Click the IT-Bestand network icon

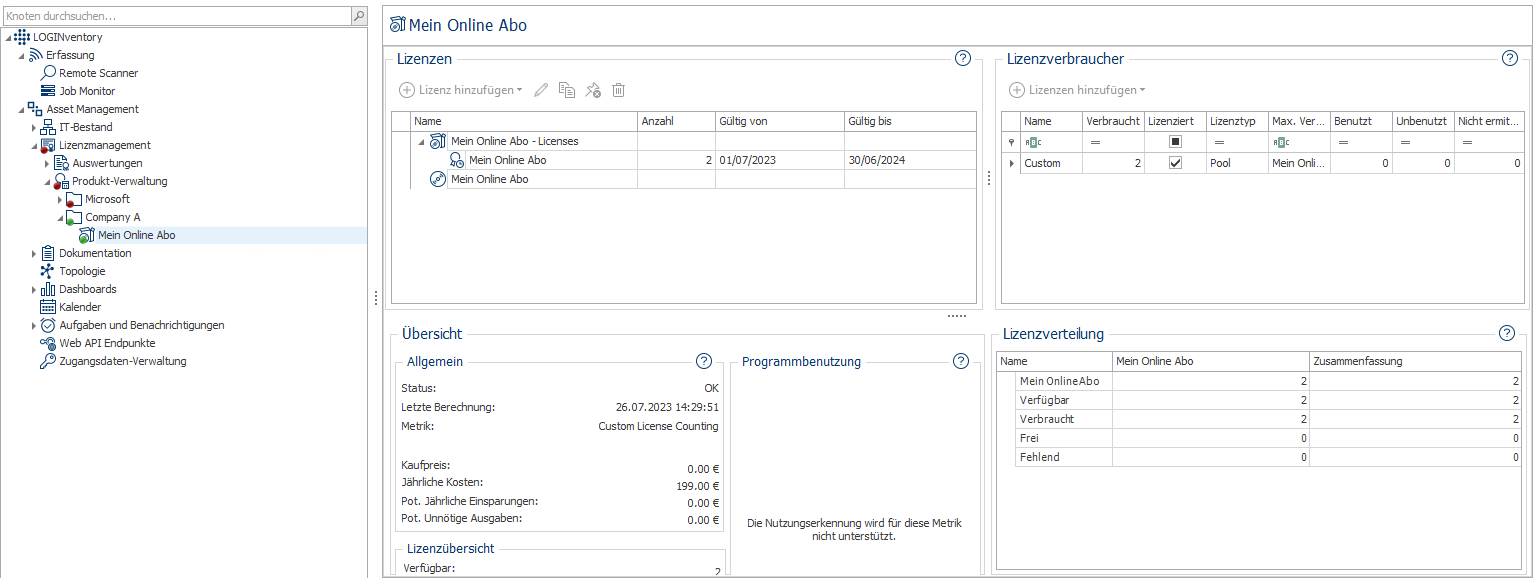click(48, 127)
